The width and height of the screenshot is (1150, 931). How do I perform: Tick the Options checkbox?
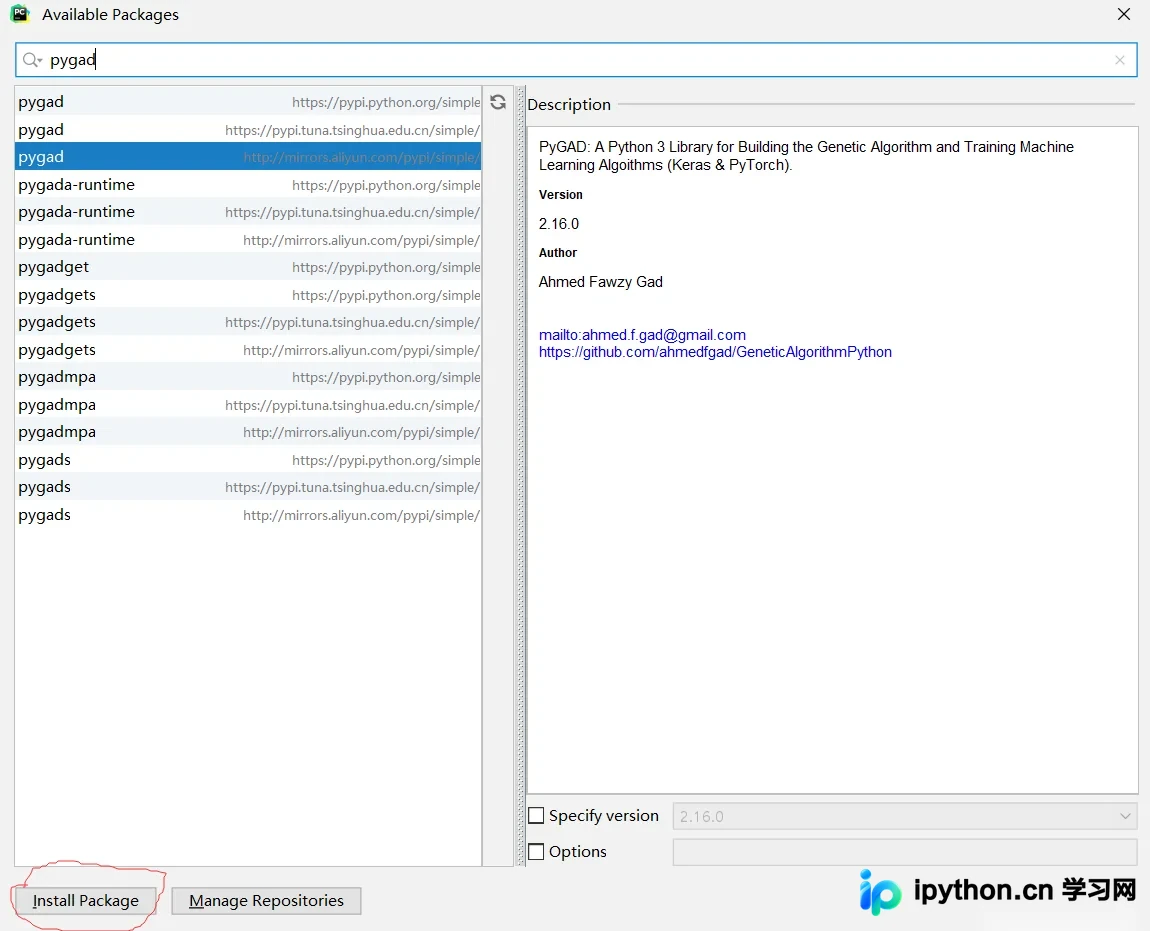click(536, 852)
